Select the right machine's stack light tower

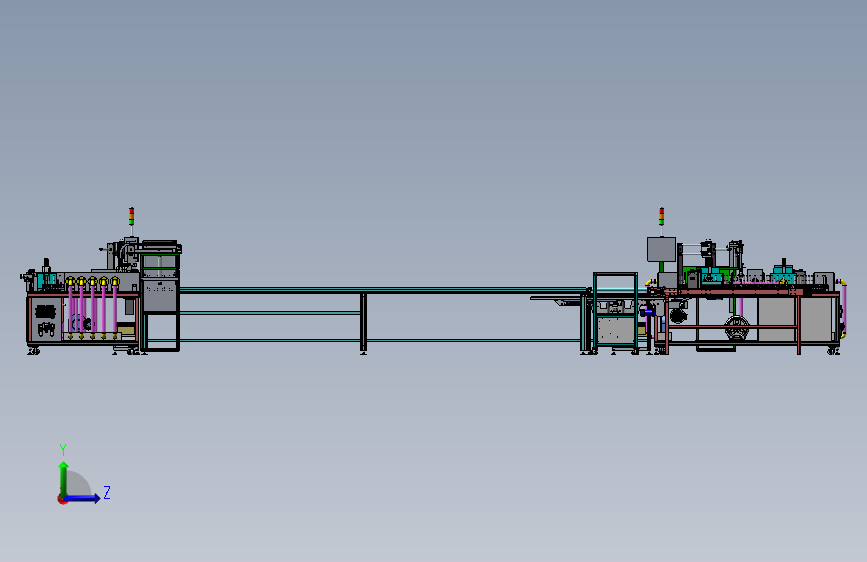click(661, 216)
